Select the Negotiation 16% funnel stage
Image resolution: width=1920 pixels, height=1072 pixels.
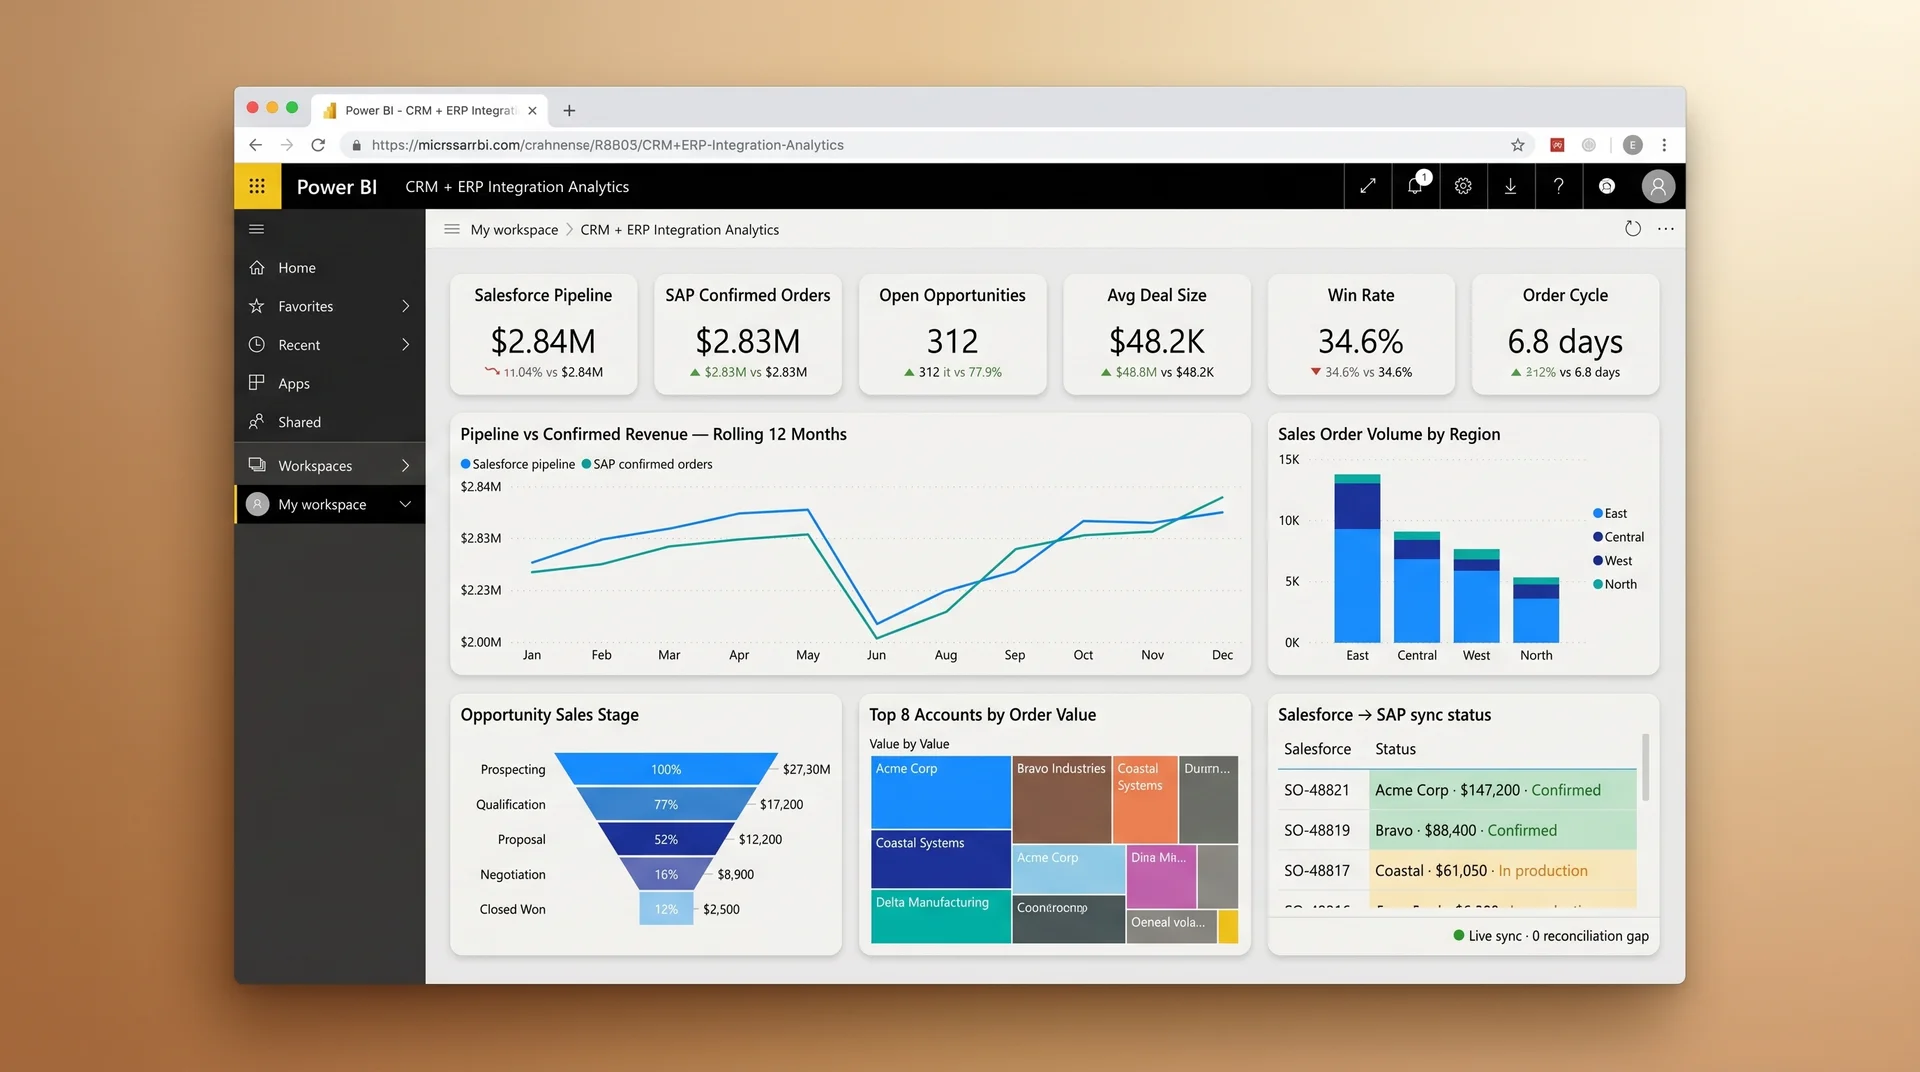(666, 874)
